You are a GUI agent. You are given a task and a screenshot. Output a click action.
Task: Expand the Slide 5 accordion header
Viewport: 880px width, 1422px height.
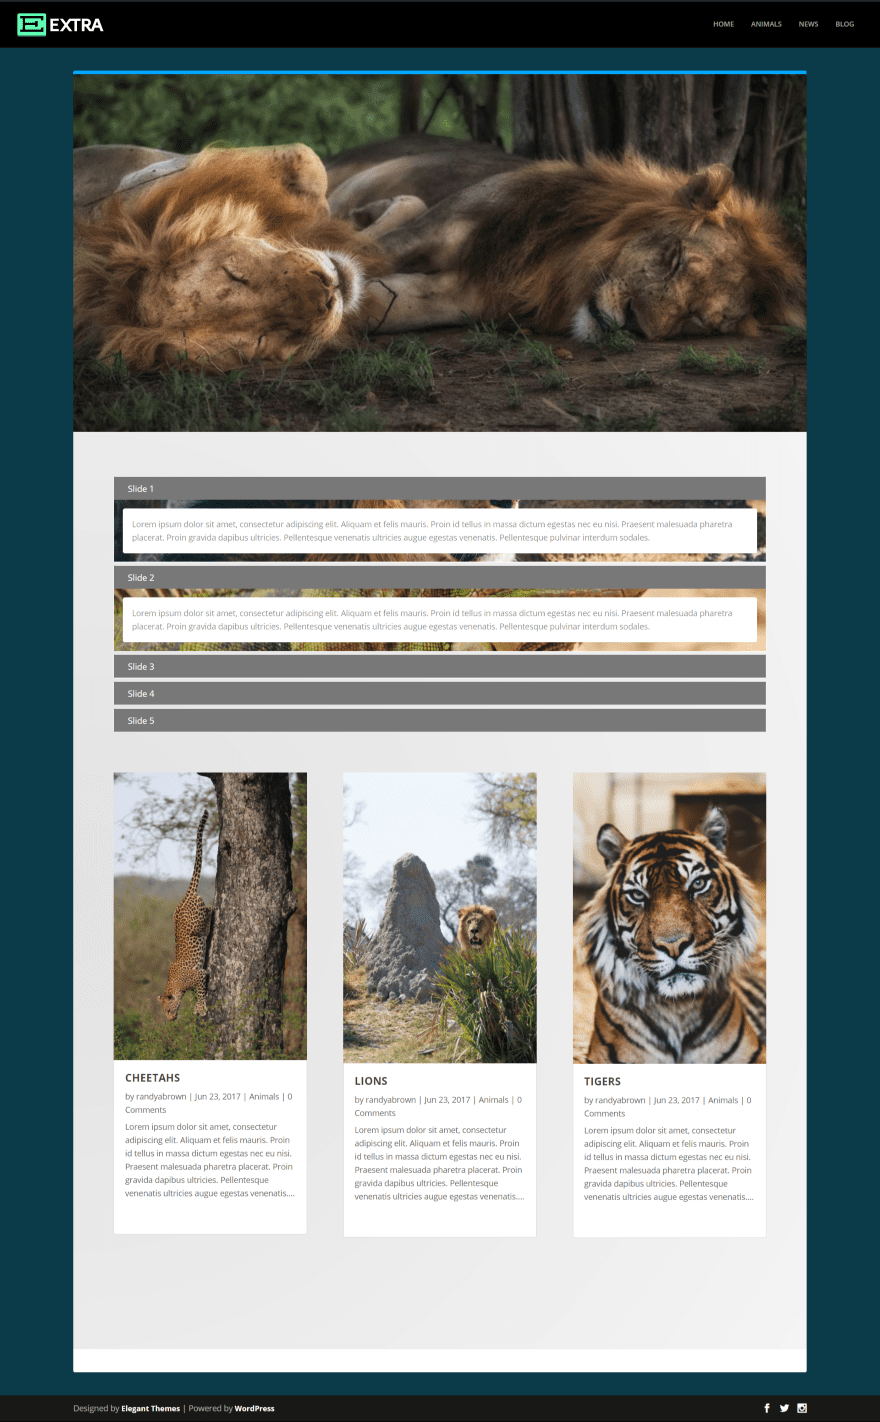coord(440,721)
